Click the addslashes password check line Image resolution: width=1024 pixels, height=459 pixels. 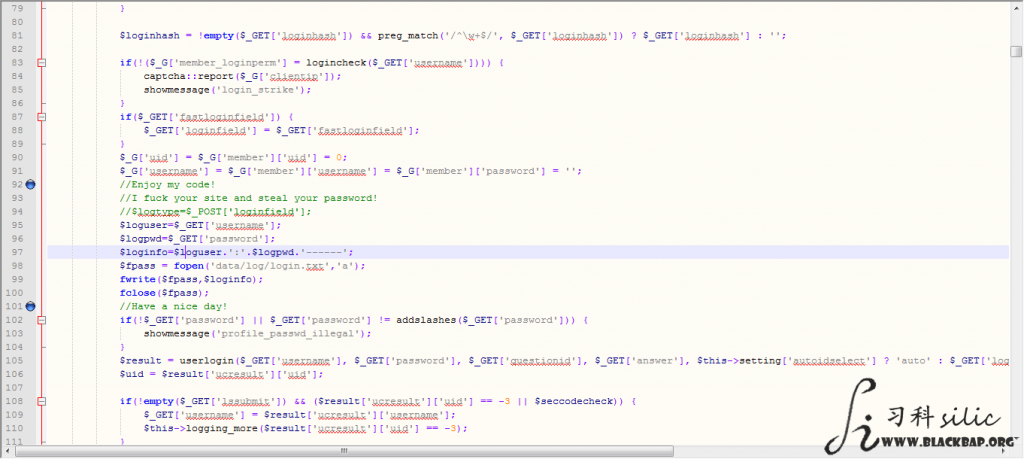(353, 320)
